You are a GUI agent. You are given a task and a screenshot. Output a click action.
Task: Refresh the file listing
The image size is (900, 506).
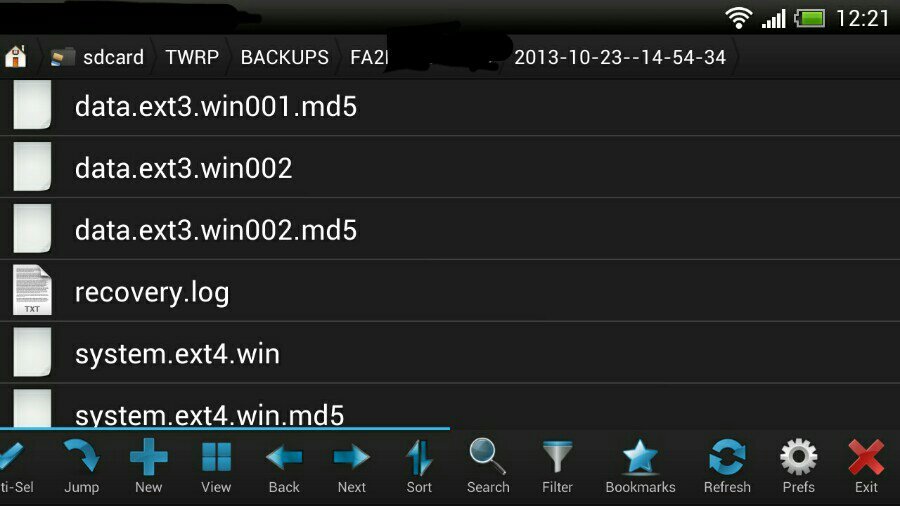[x=727, y=466]
